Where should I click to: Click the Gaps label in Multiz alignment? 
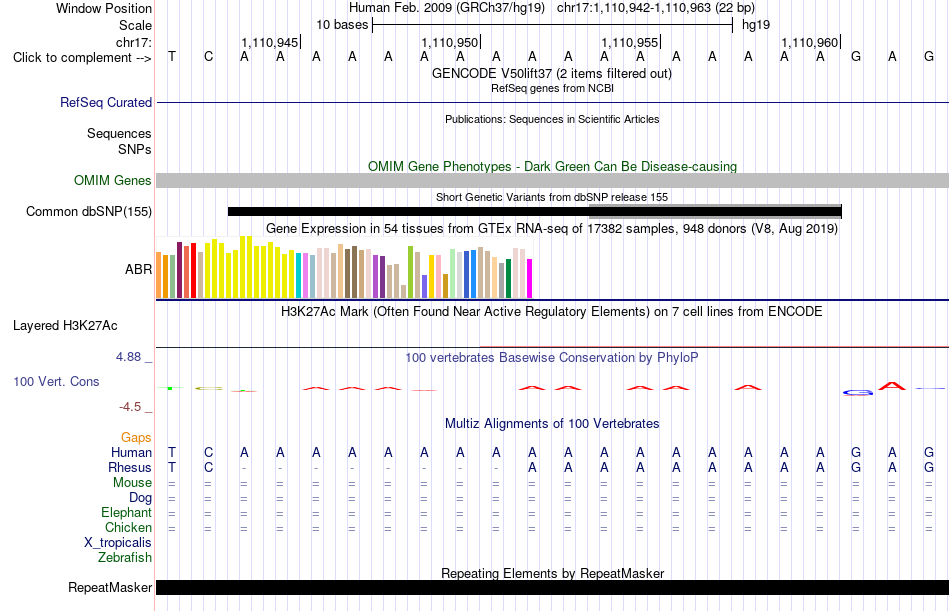[x=136, y=438]
